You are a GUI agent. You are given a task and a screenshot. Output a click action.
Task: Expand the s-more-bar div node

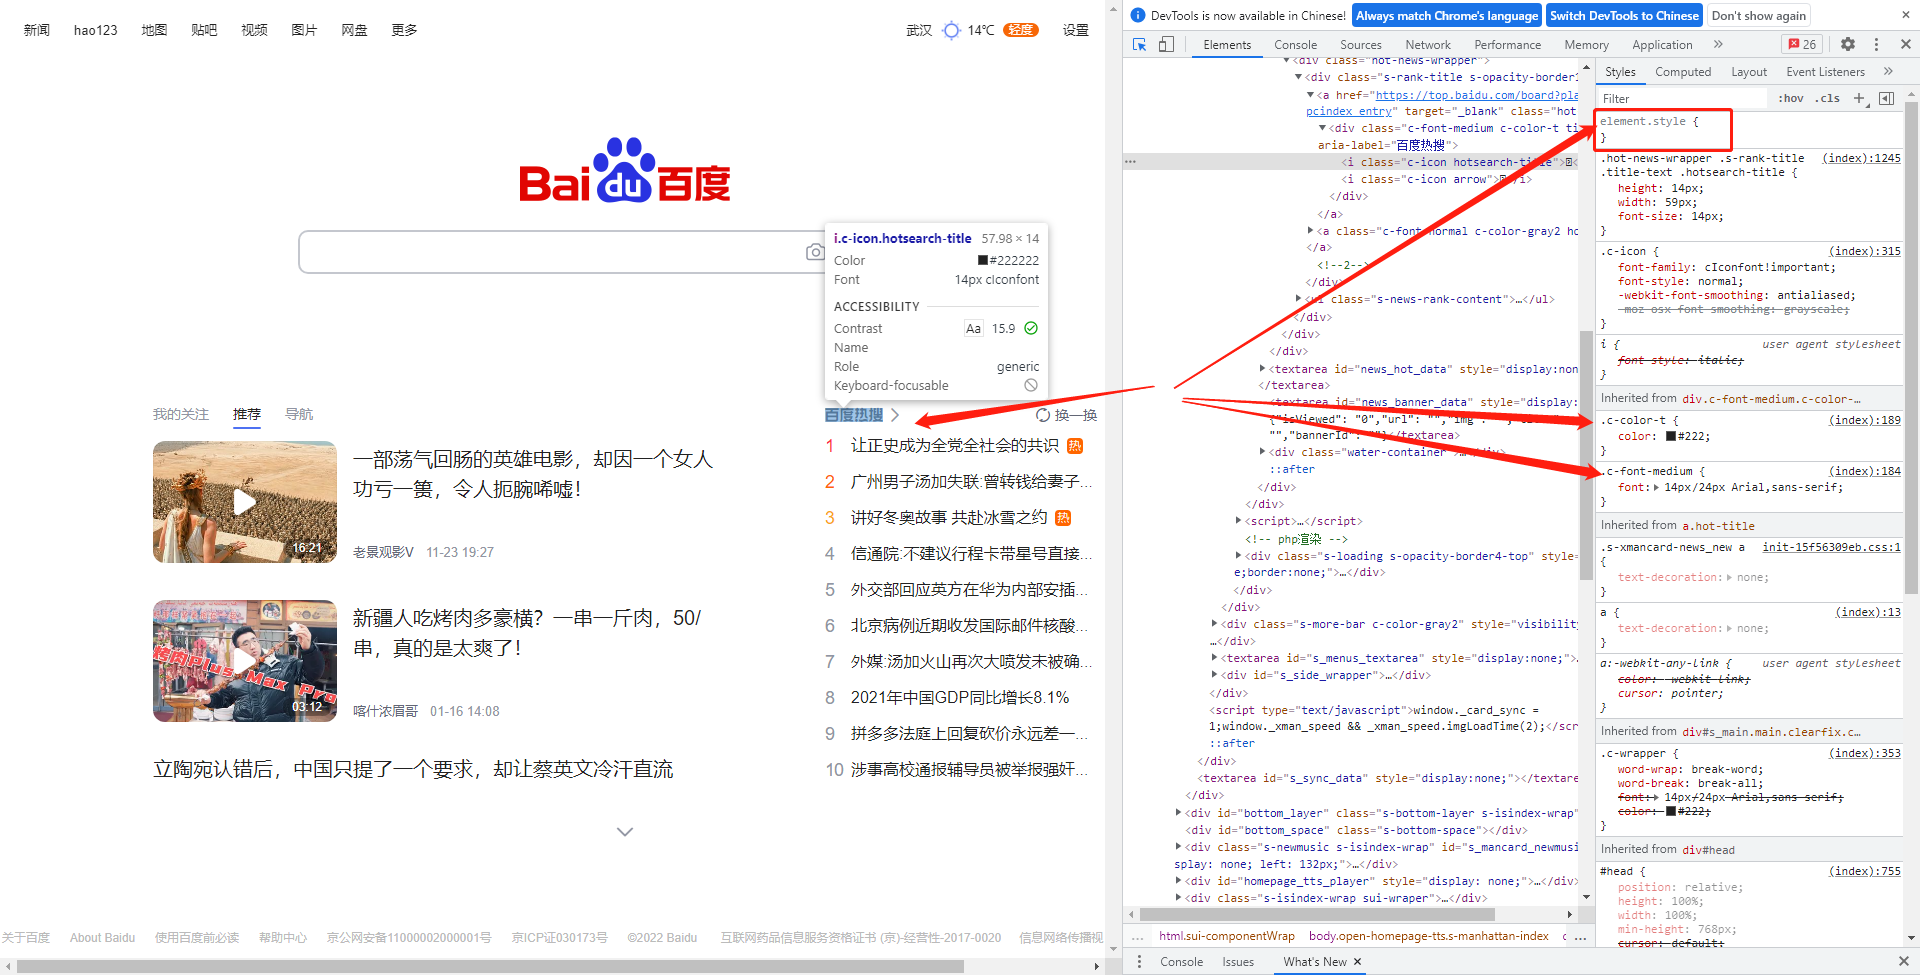pyautogui.click(x=1214, y=624)
